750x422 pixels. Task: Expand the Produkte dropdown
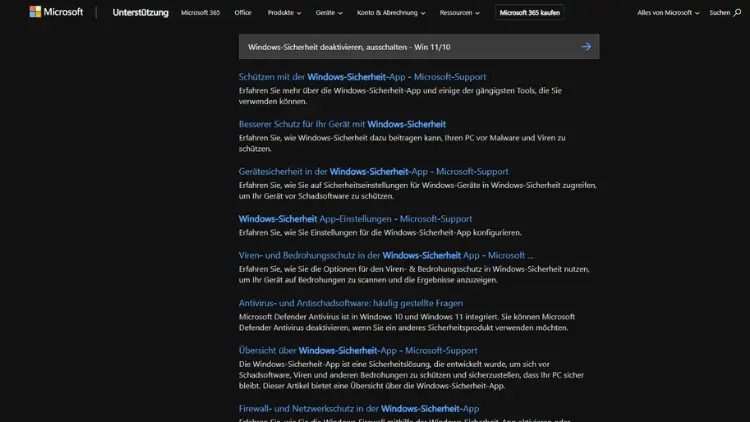pos(284,13)
